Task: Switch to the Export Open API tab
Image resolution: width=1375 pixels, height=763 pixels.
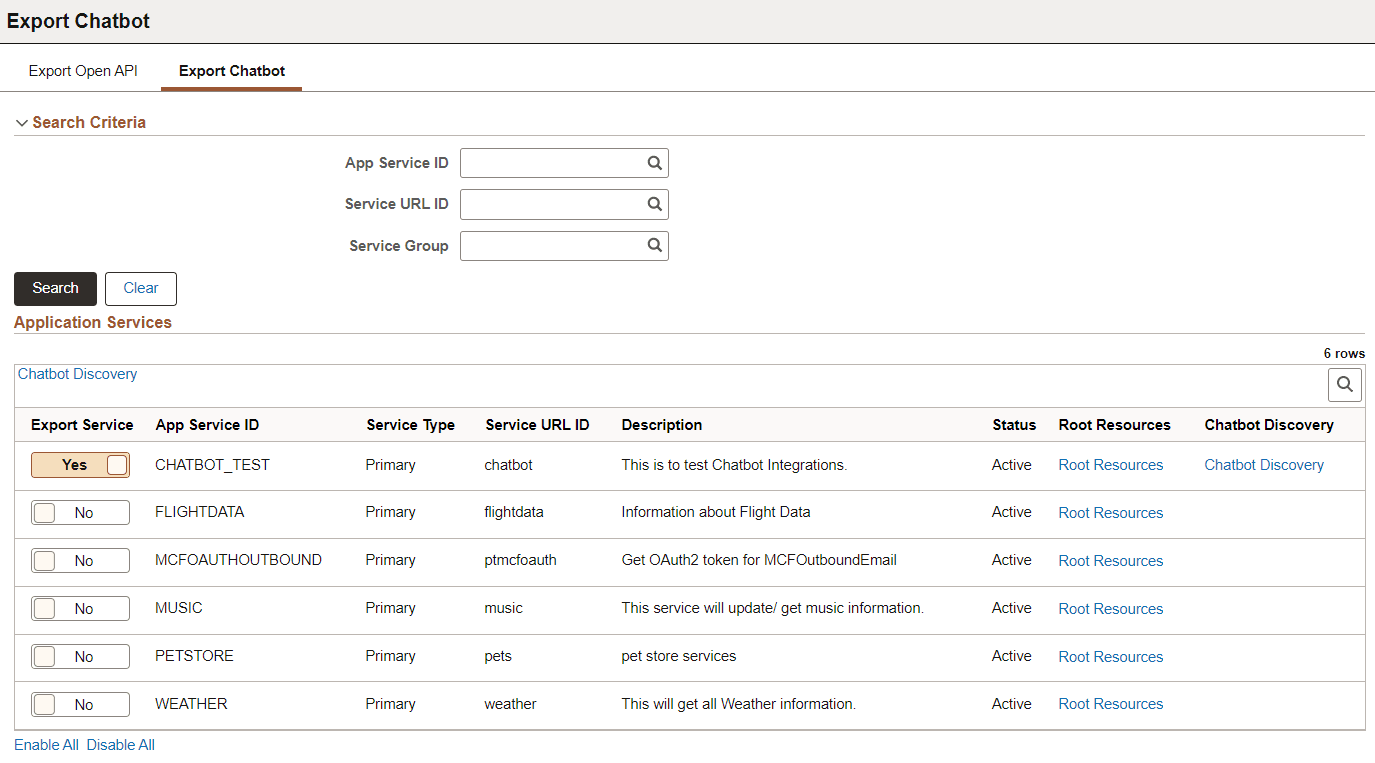Action: pyautogui.click(x=83, y=70)
